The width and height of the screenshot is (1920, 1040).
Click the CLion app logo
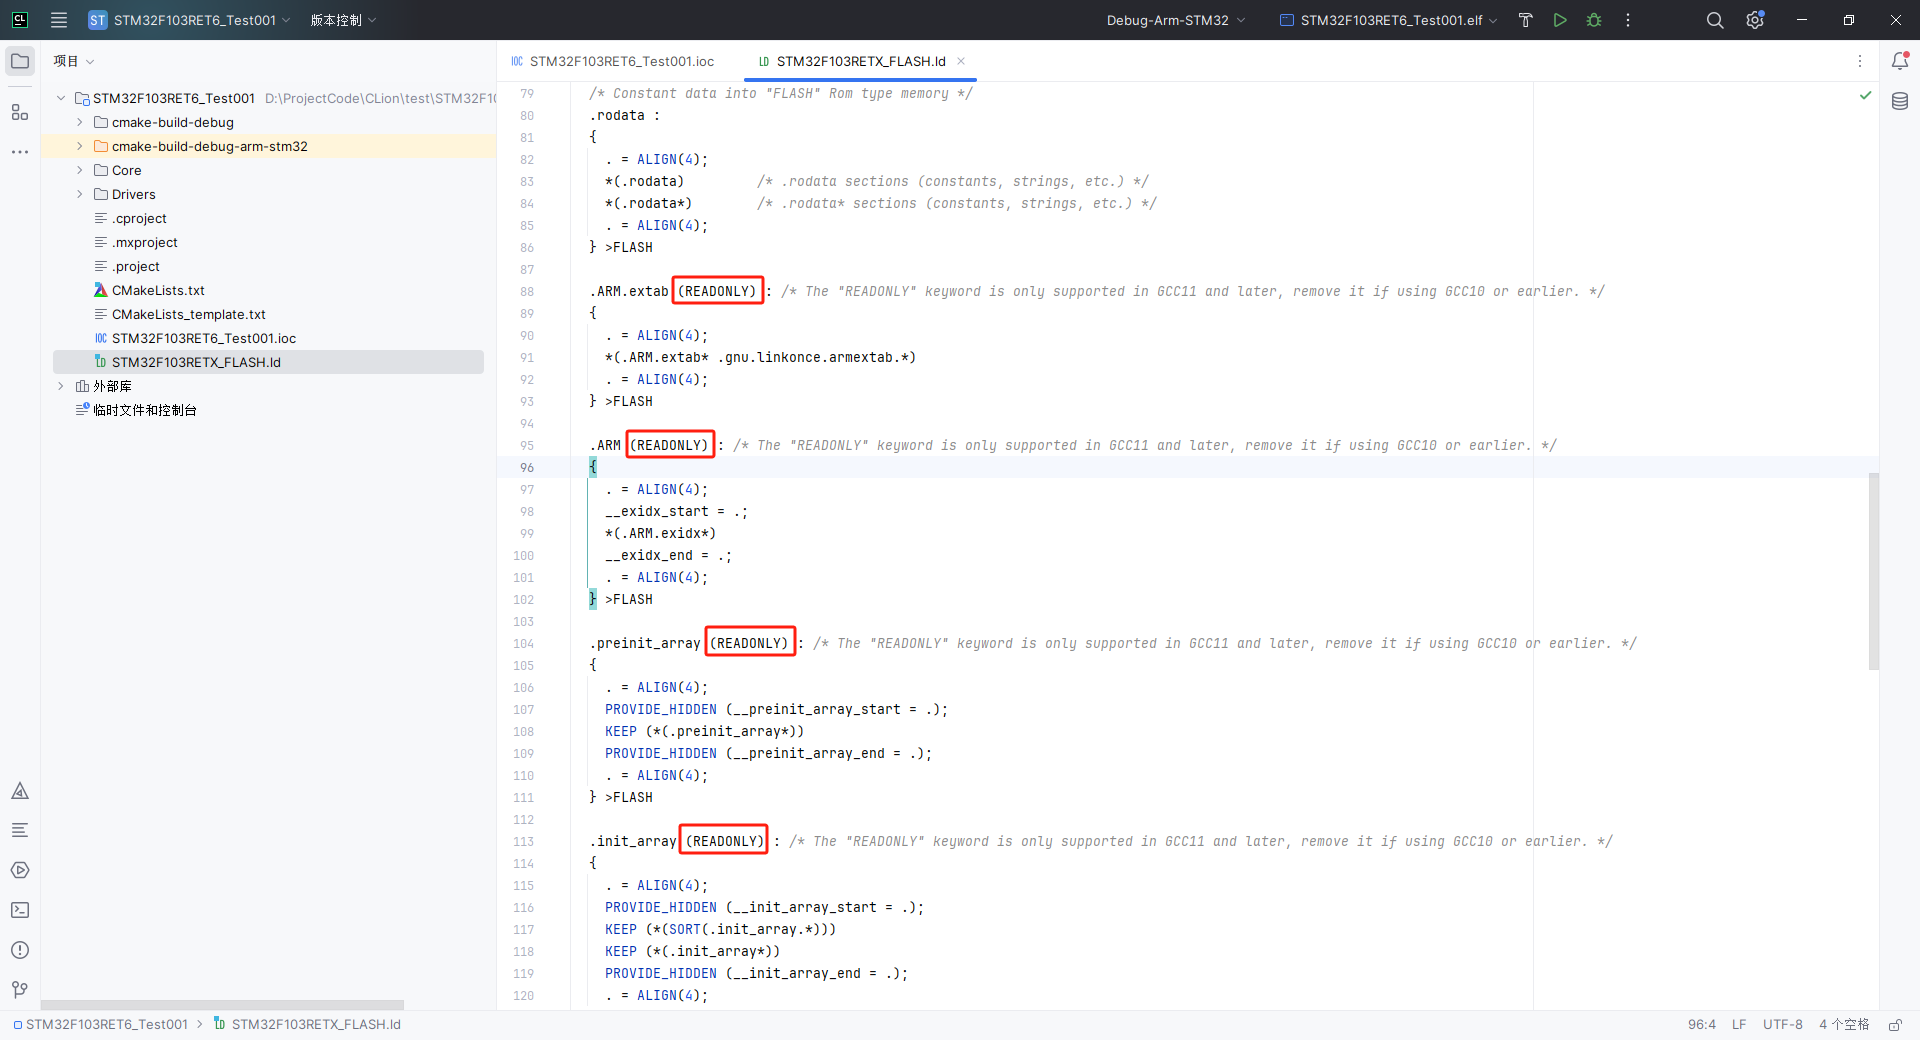pyautogui.click(x=20, y=20)
